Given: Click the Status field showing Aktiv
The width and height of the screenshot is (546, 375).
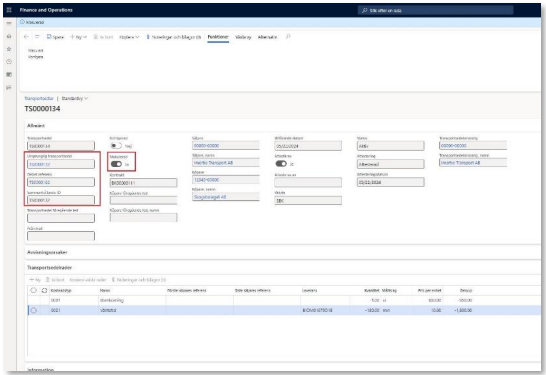Looking at the screenshot, I should tap(391, 146).
